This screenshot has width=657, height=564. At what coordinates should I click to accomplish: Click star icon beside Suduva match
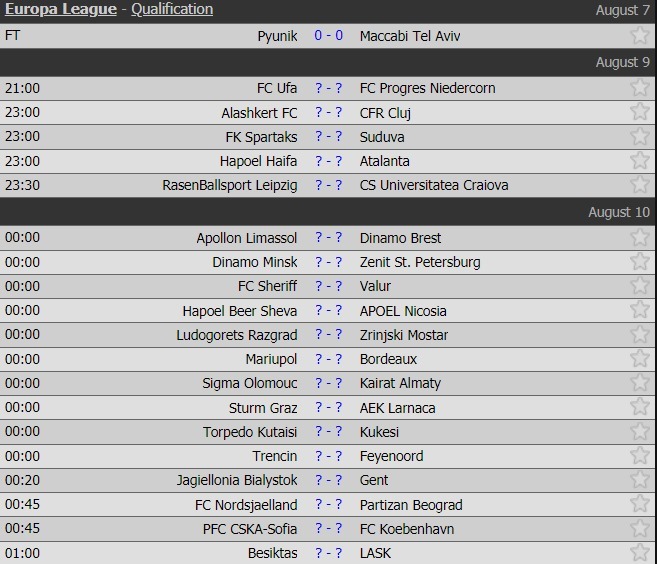point(640,137)
